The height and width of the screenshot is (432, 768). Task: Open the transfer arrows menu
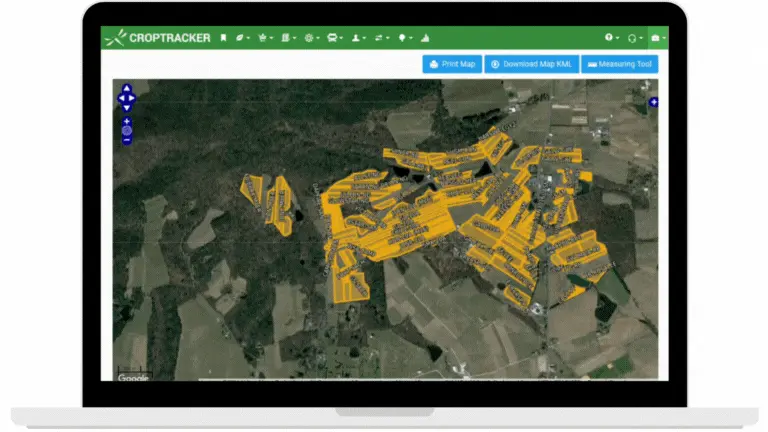382,38
